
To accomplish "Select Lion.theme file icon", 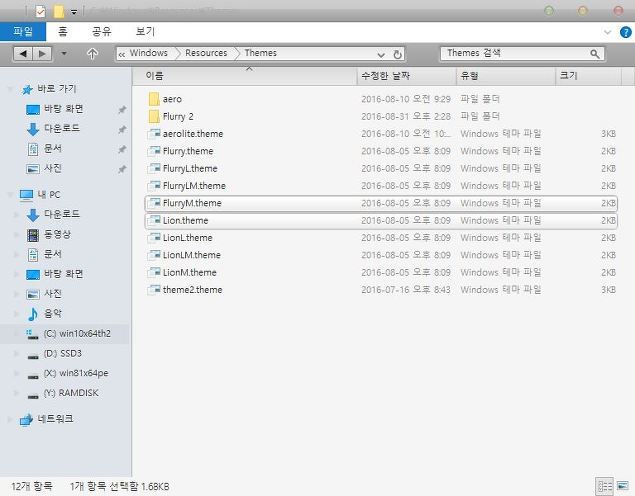I will pos(154,220).
